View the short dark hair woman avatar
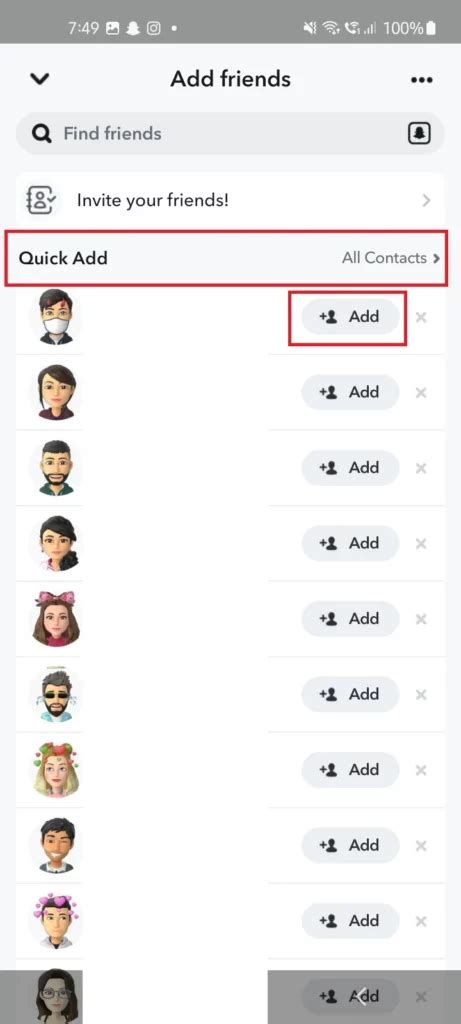The height and width of the screenshot is (1024, 461). [56, 392]
